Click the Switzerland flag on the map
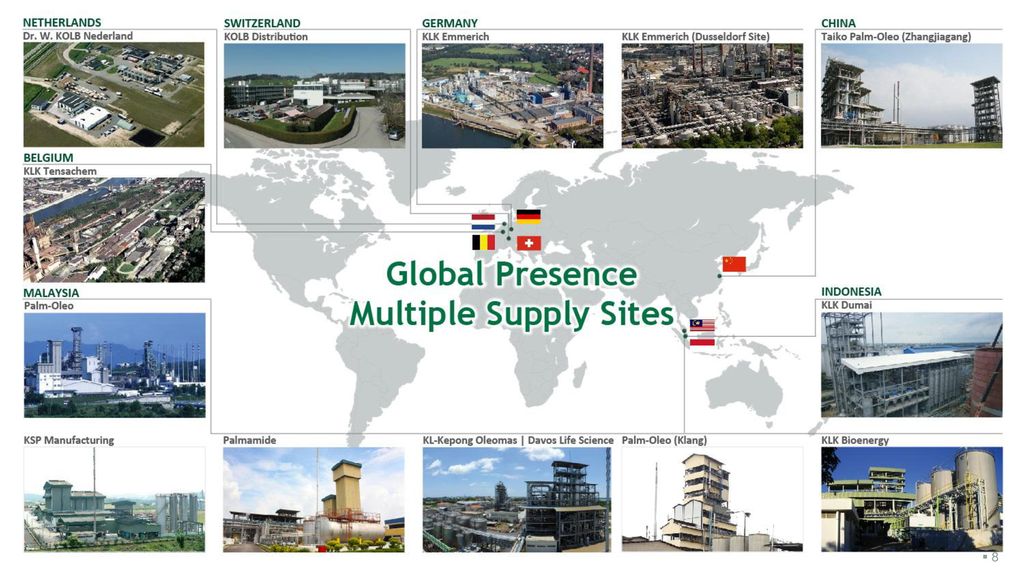 [x=529, y=243]
